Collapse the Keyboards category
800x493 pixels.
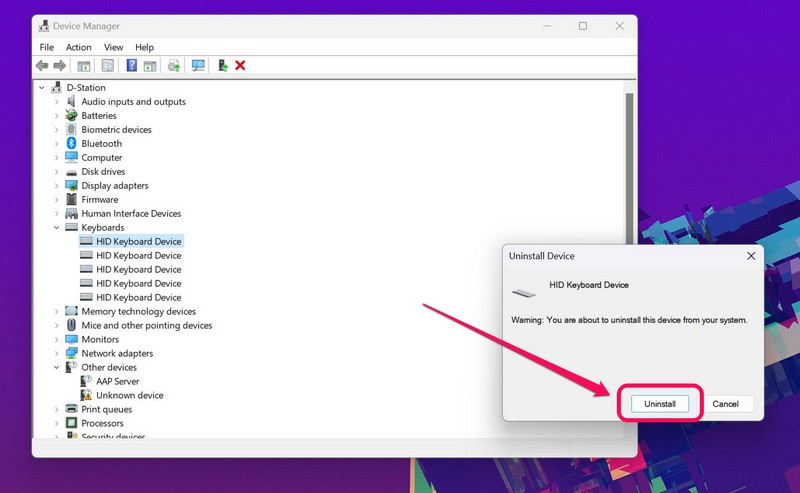[56, 228]
